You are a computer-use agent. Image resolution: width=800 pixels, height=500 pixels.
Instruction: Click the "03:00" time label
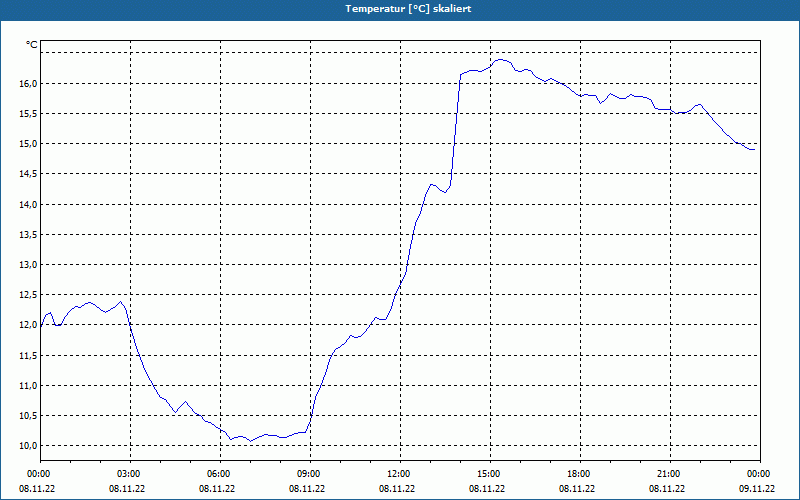click(129, 474)
